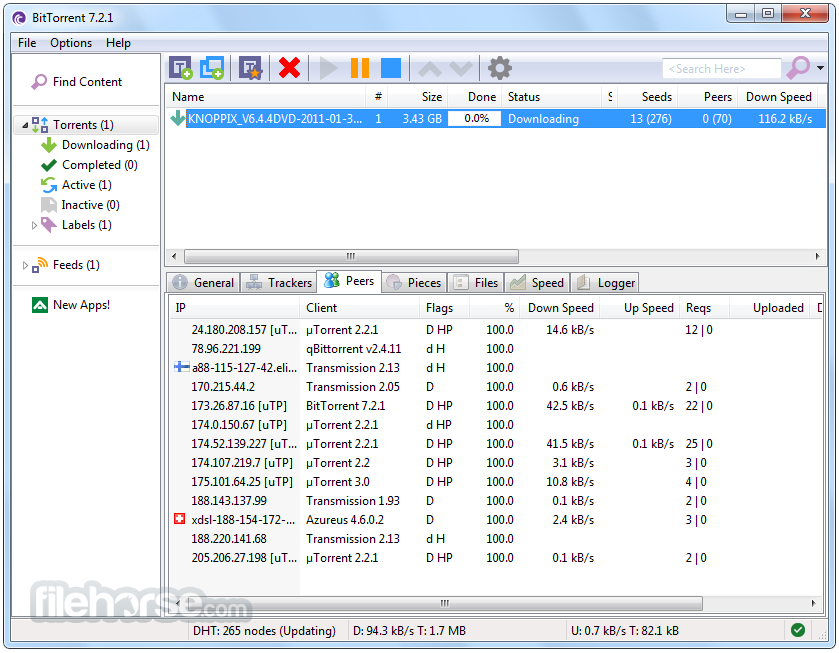839x653 pixels.
Task: Move the torrent down the queue
Action: 460,68
